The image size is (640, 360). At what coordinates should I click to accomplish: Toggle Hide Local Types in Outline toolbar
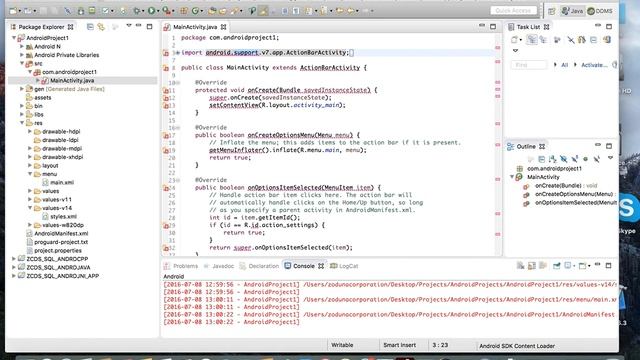[x=596, y=159]
